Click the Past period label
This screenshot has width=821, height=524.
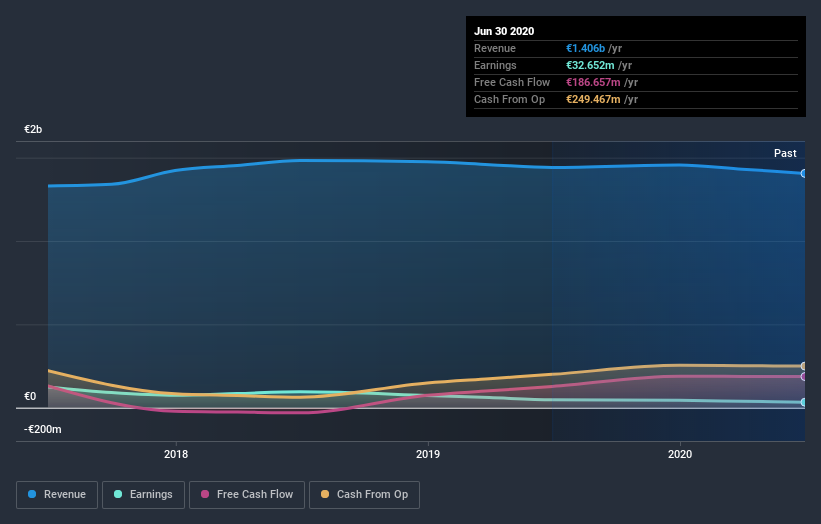785,153
